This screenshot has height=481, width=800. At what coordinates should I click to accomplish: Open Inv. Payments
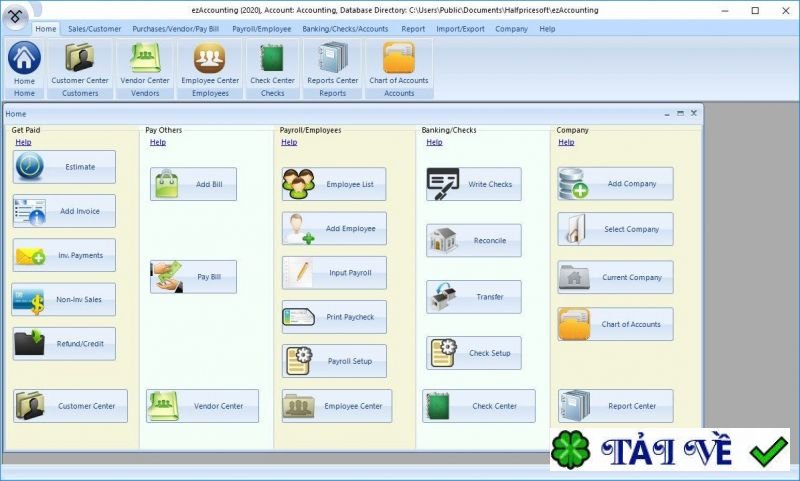coord(64,255)
